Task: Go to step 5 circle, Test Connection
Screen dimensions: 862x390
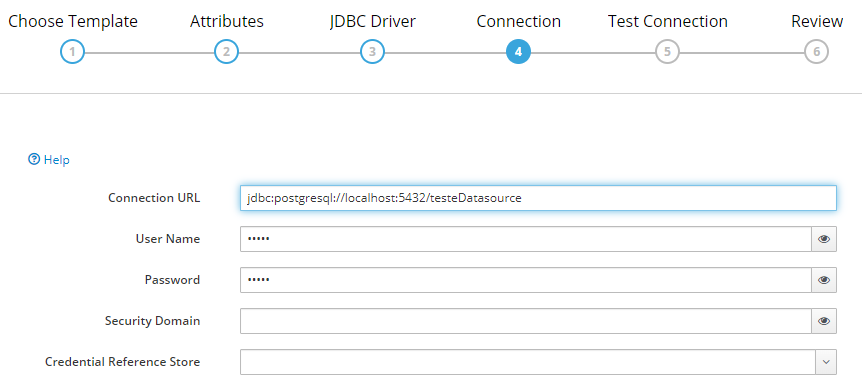Action: click(667, 52)
